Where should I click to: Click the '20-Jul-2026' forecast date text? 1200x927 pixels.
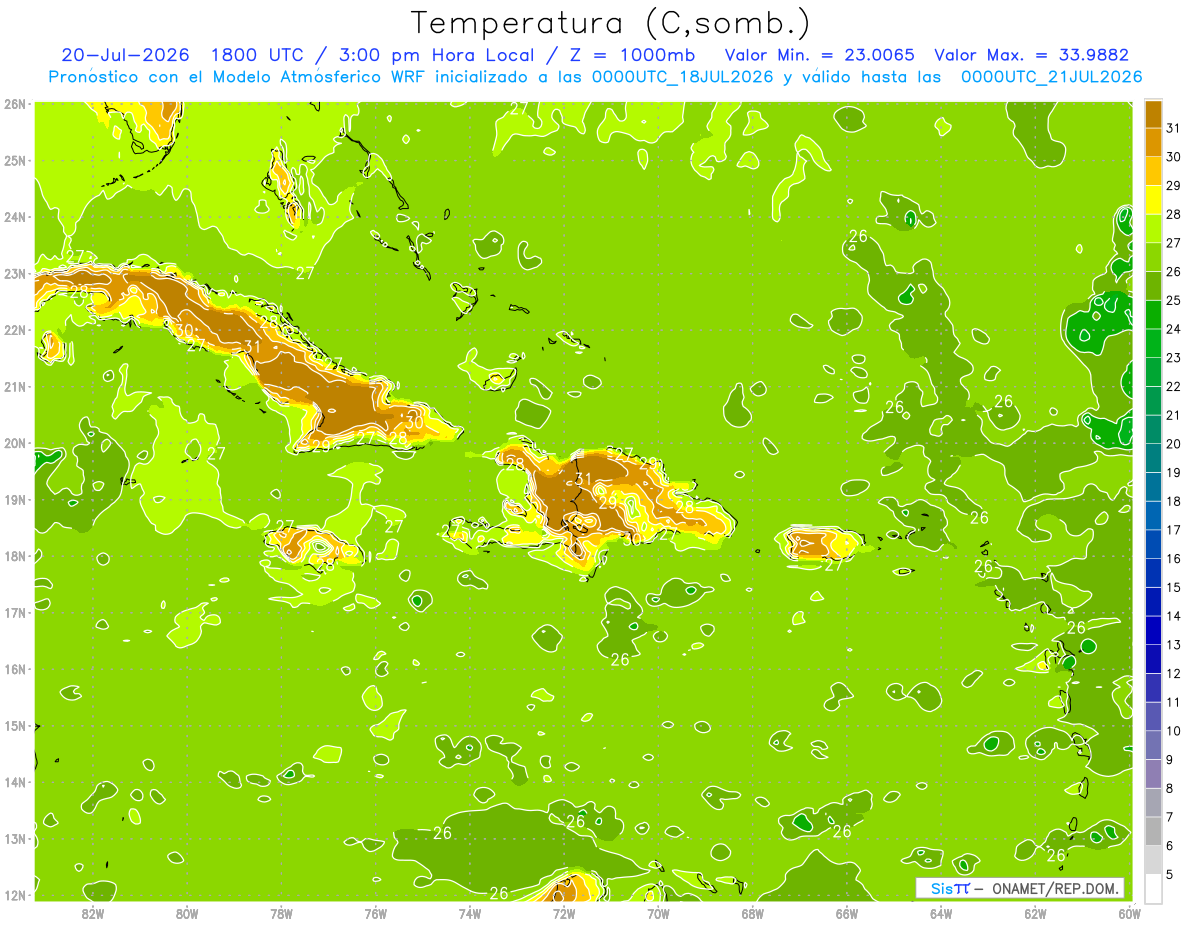[x=126, y=55]
